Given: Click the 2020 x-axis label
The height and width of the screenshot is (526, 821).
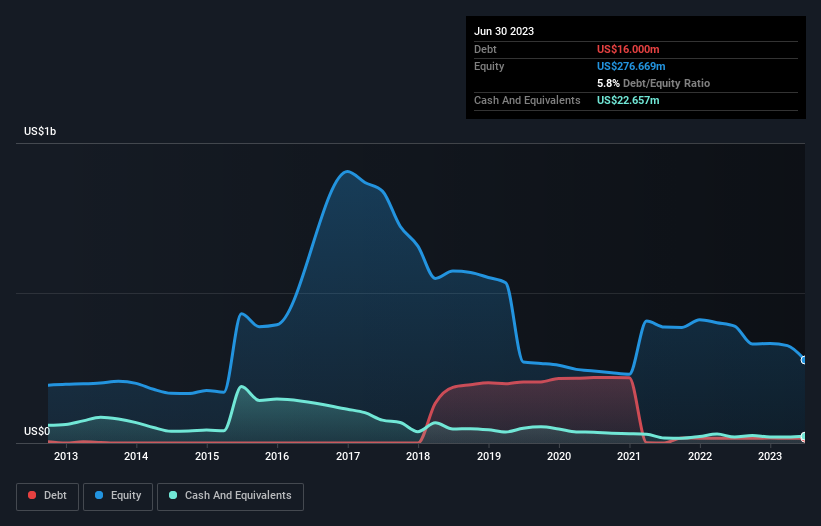Looking at the screenshot, I should pyautogui.click(x=559, y=456).
